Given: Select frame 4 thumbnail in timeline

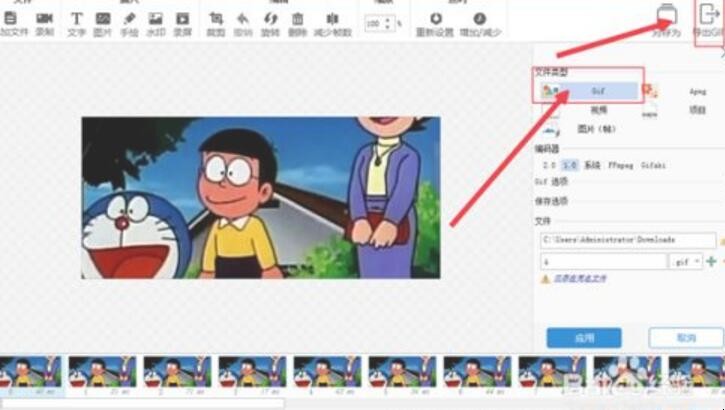Looking at the screenshot, I should point(327,372).
